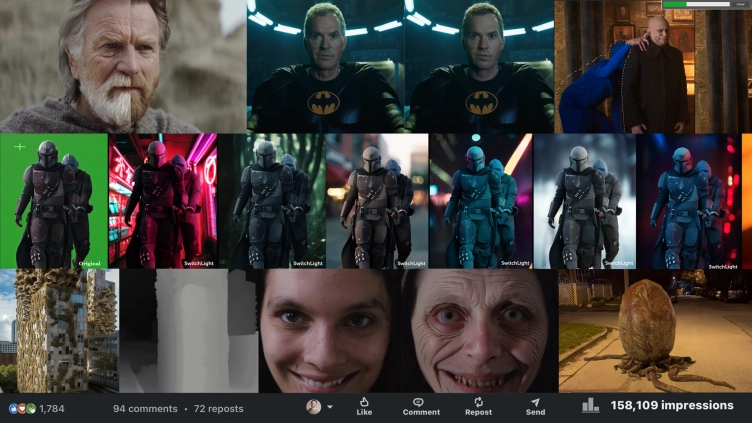Screen dimensions: 752x423
Task: Select the left Batman image
Action: point(325,66)
